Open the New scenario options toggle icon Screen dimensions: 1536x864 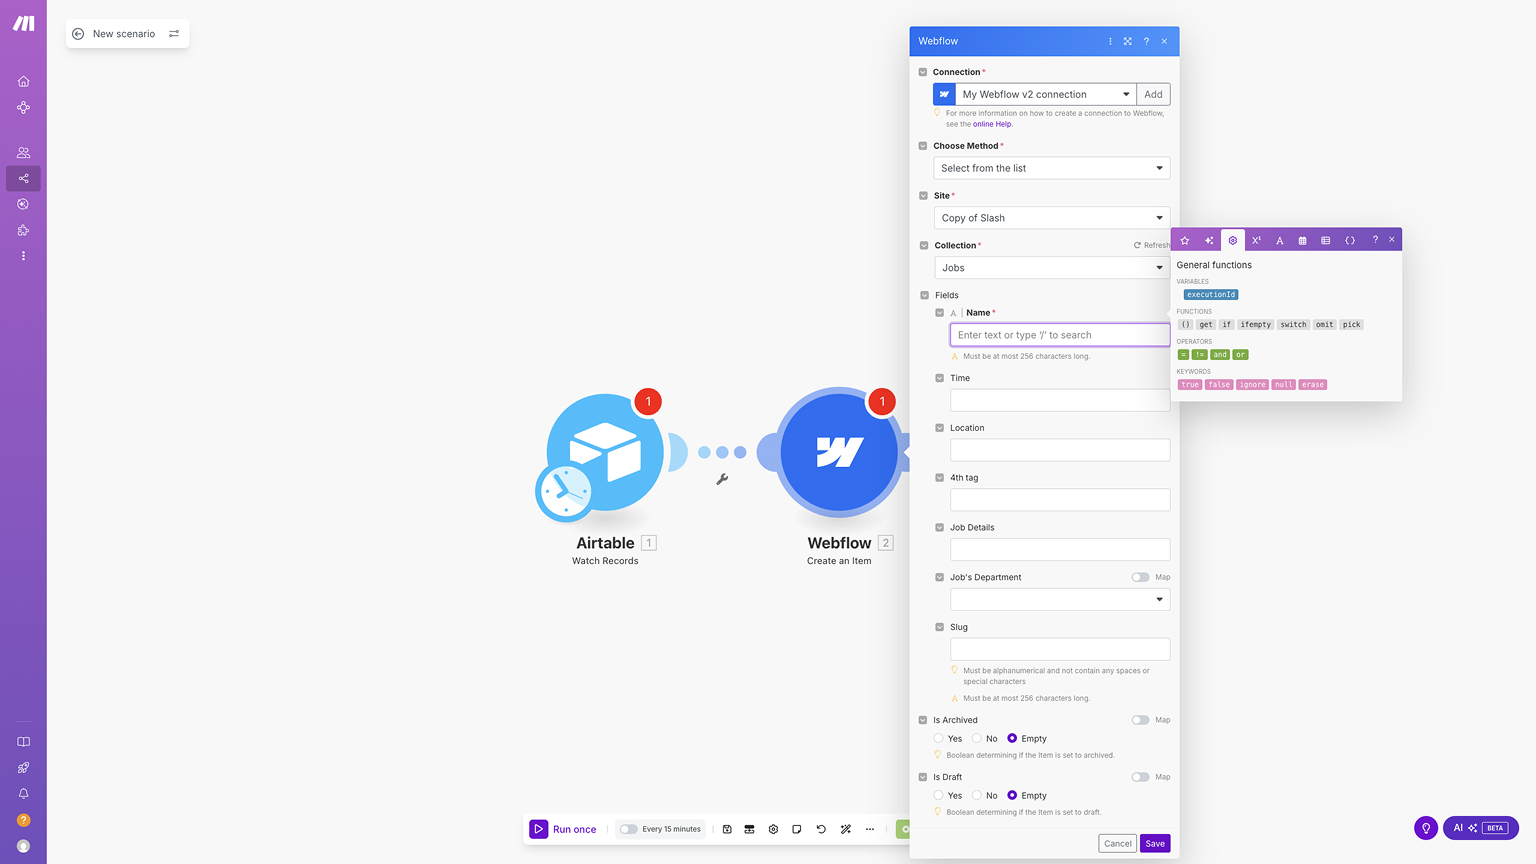pos(174,34)
